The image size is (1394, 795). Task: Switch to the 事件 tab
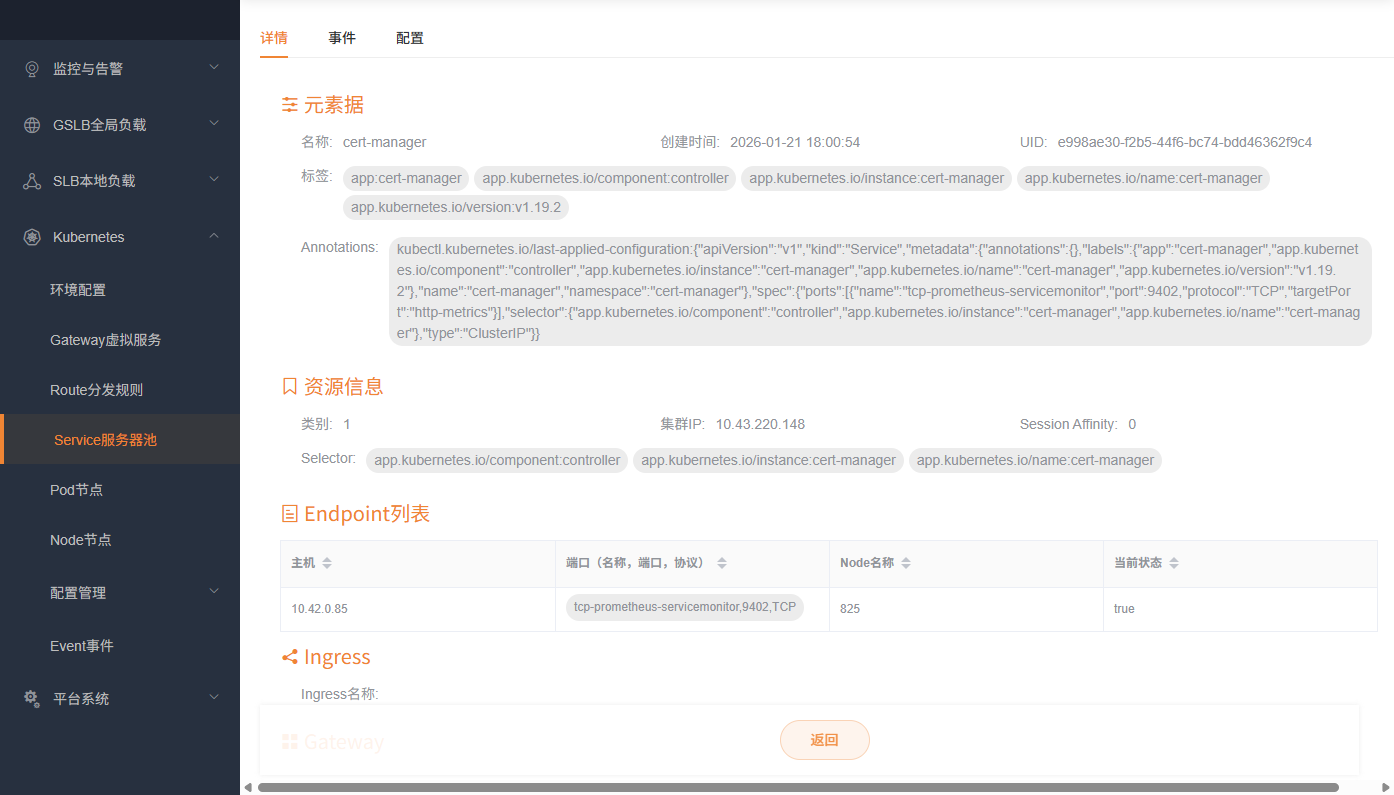[342, 38]
